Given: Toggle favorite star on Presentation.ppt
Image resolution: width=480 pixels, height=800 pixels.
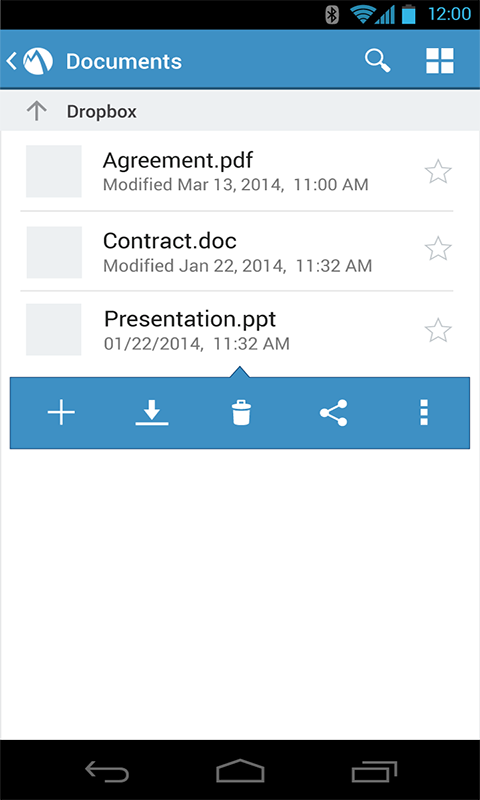Looking at the screenshot, I should coord(438,330).
